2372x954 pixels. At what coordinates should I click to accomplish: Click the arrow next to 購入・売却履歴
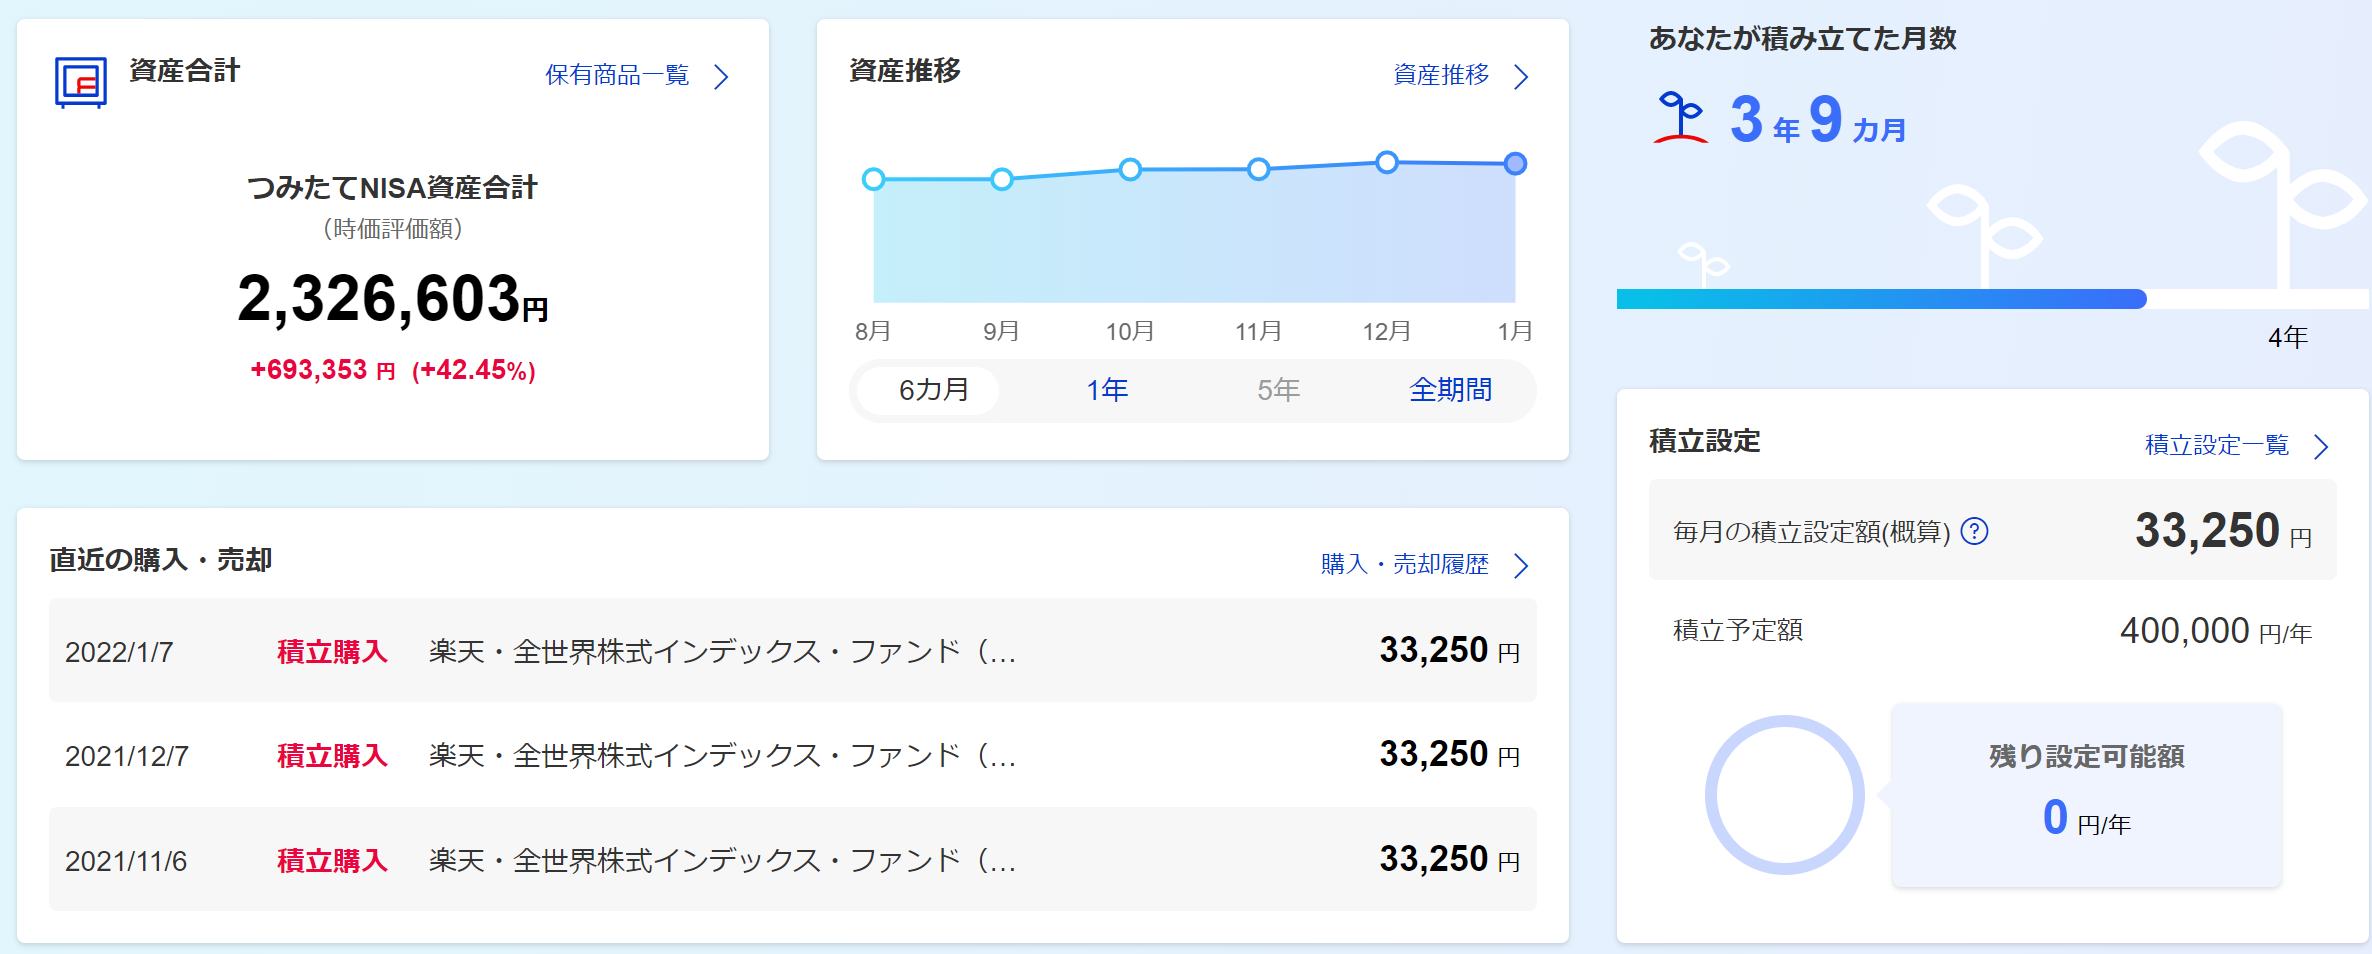point(1521,566)
